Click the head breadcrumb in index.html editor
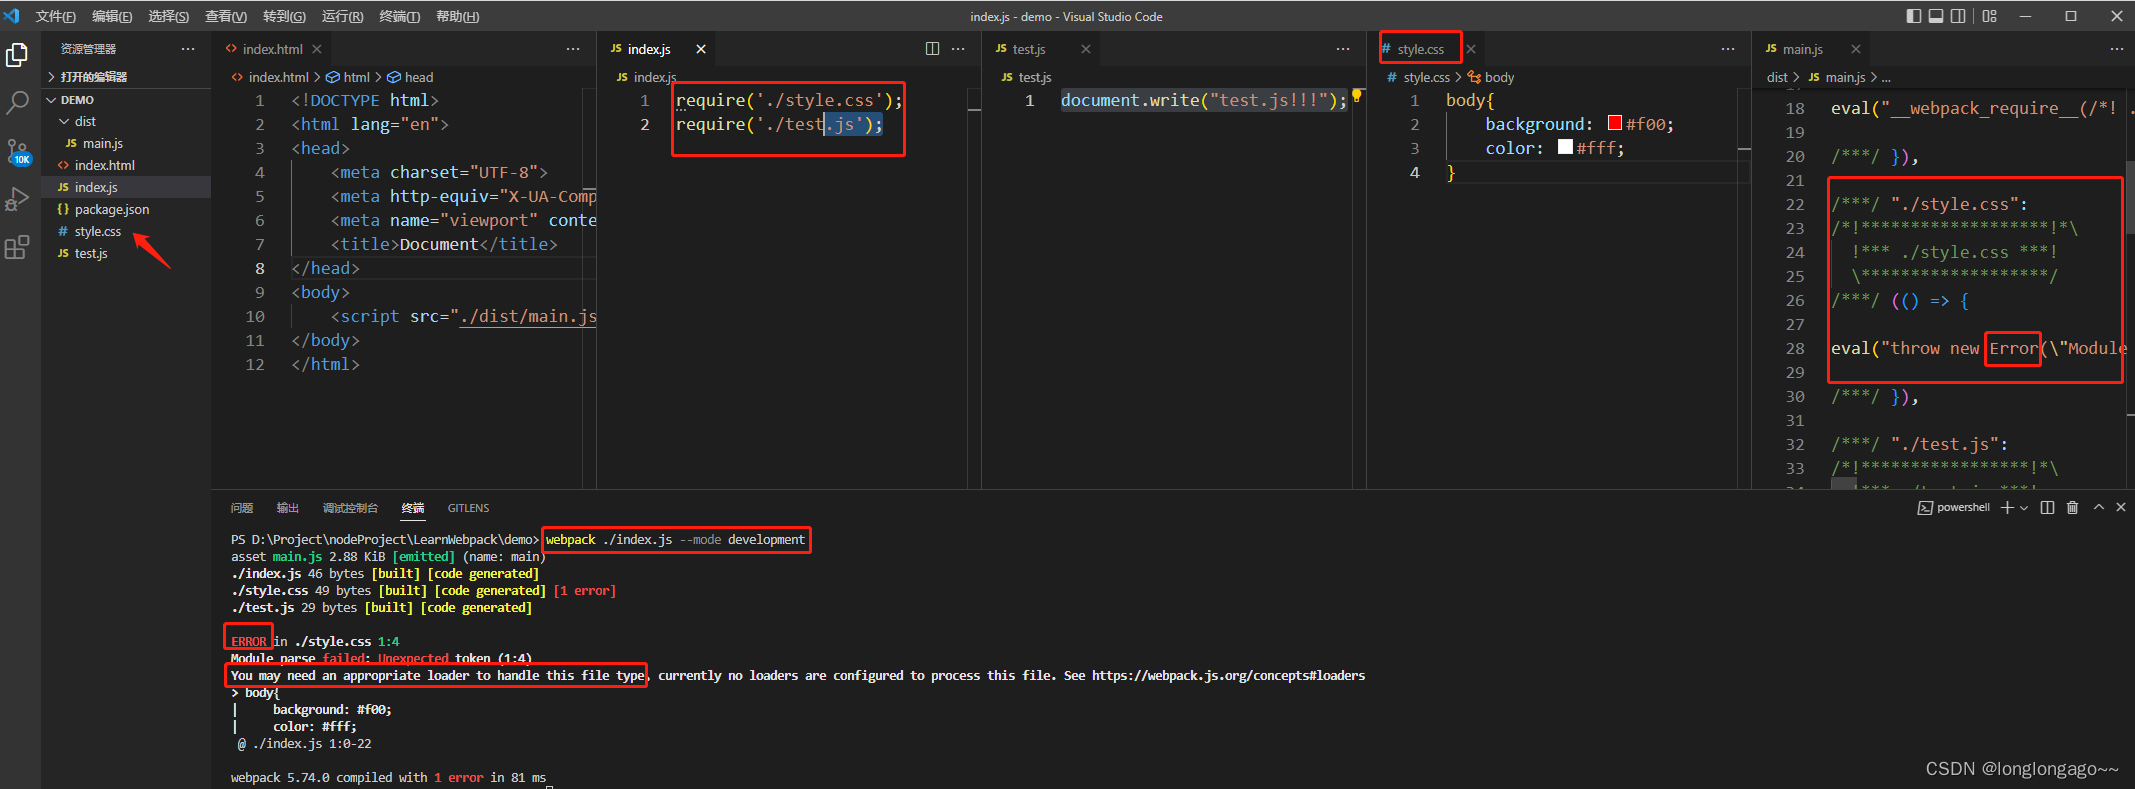The width and height of the screenshot is (2135, 789). pos(410,77)
